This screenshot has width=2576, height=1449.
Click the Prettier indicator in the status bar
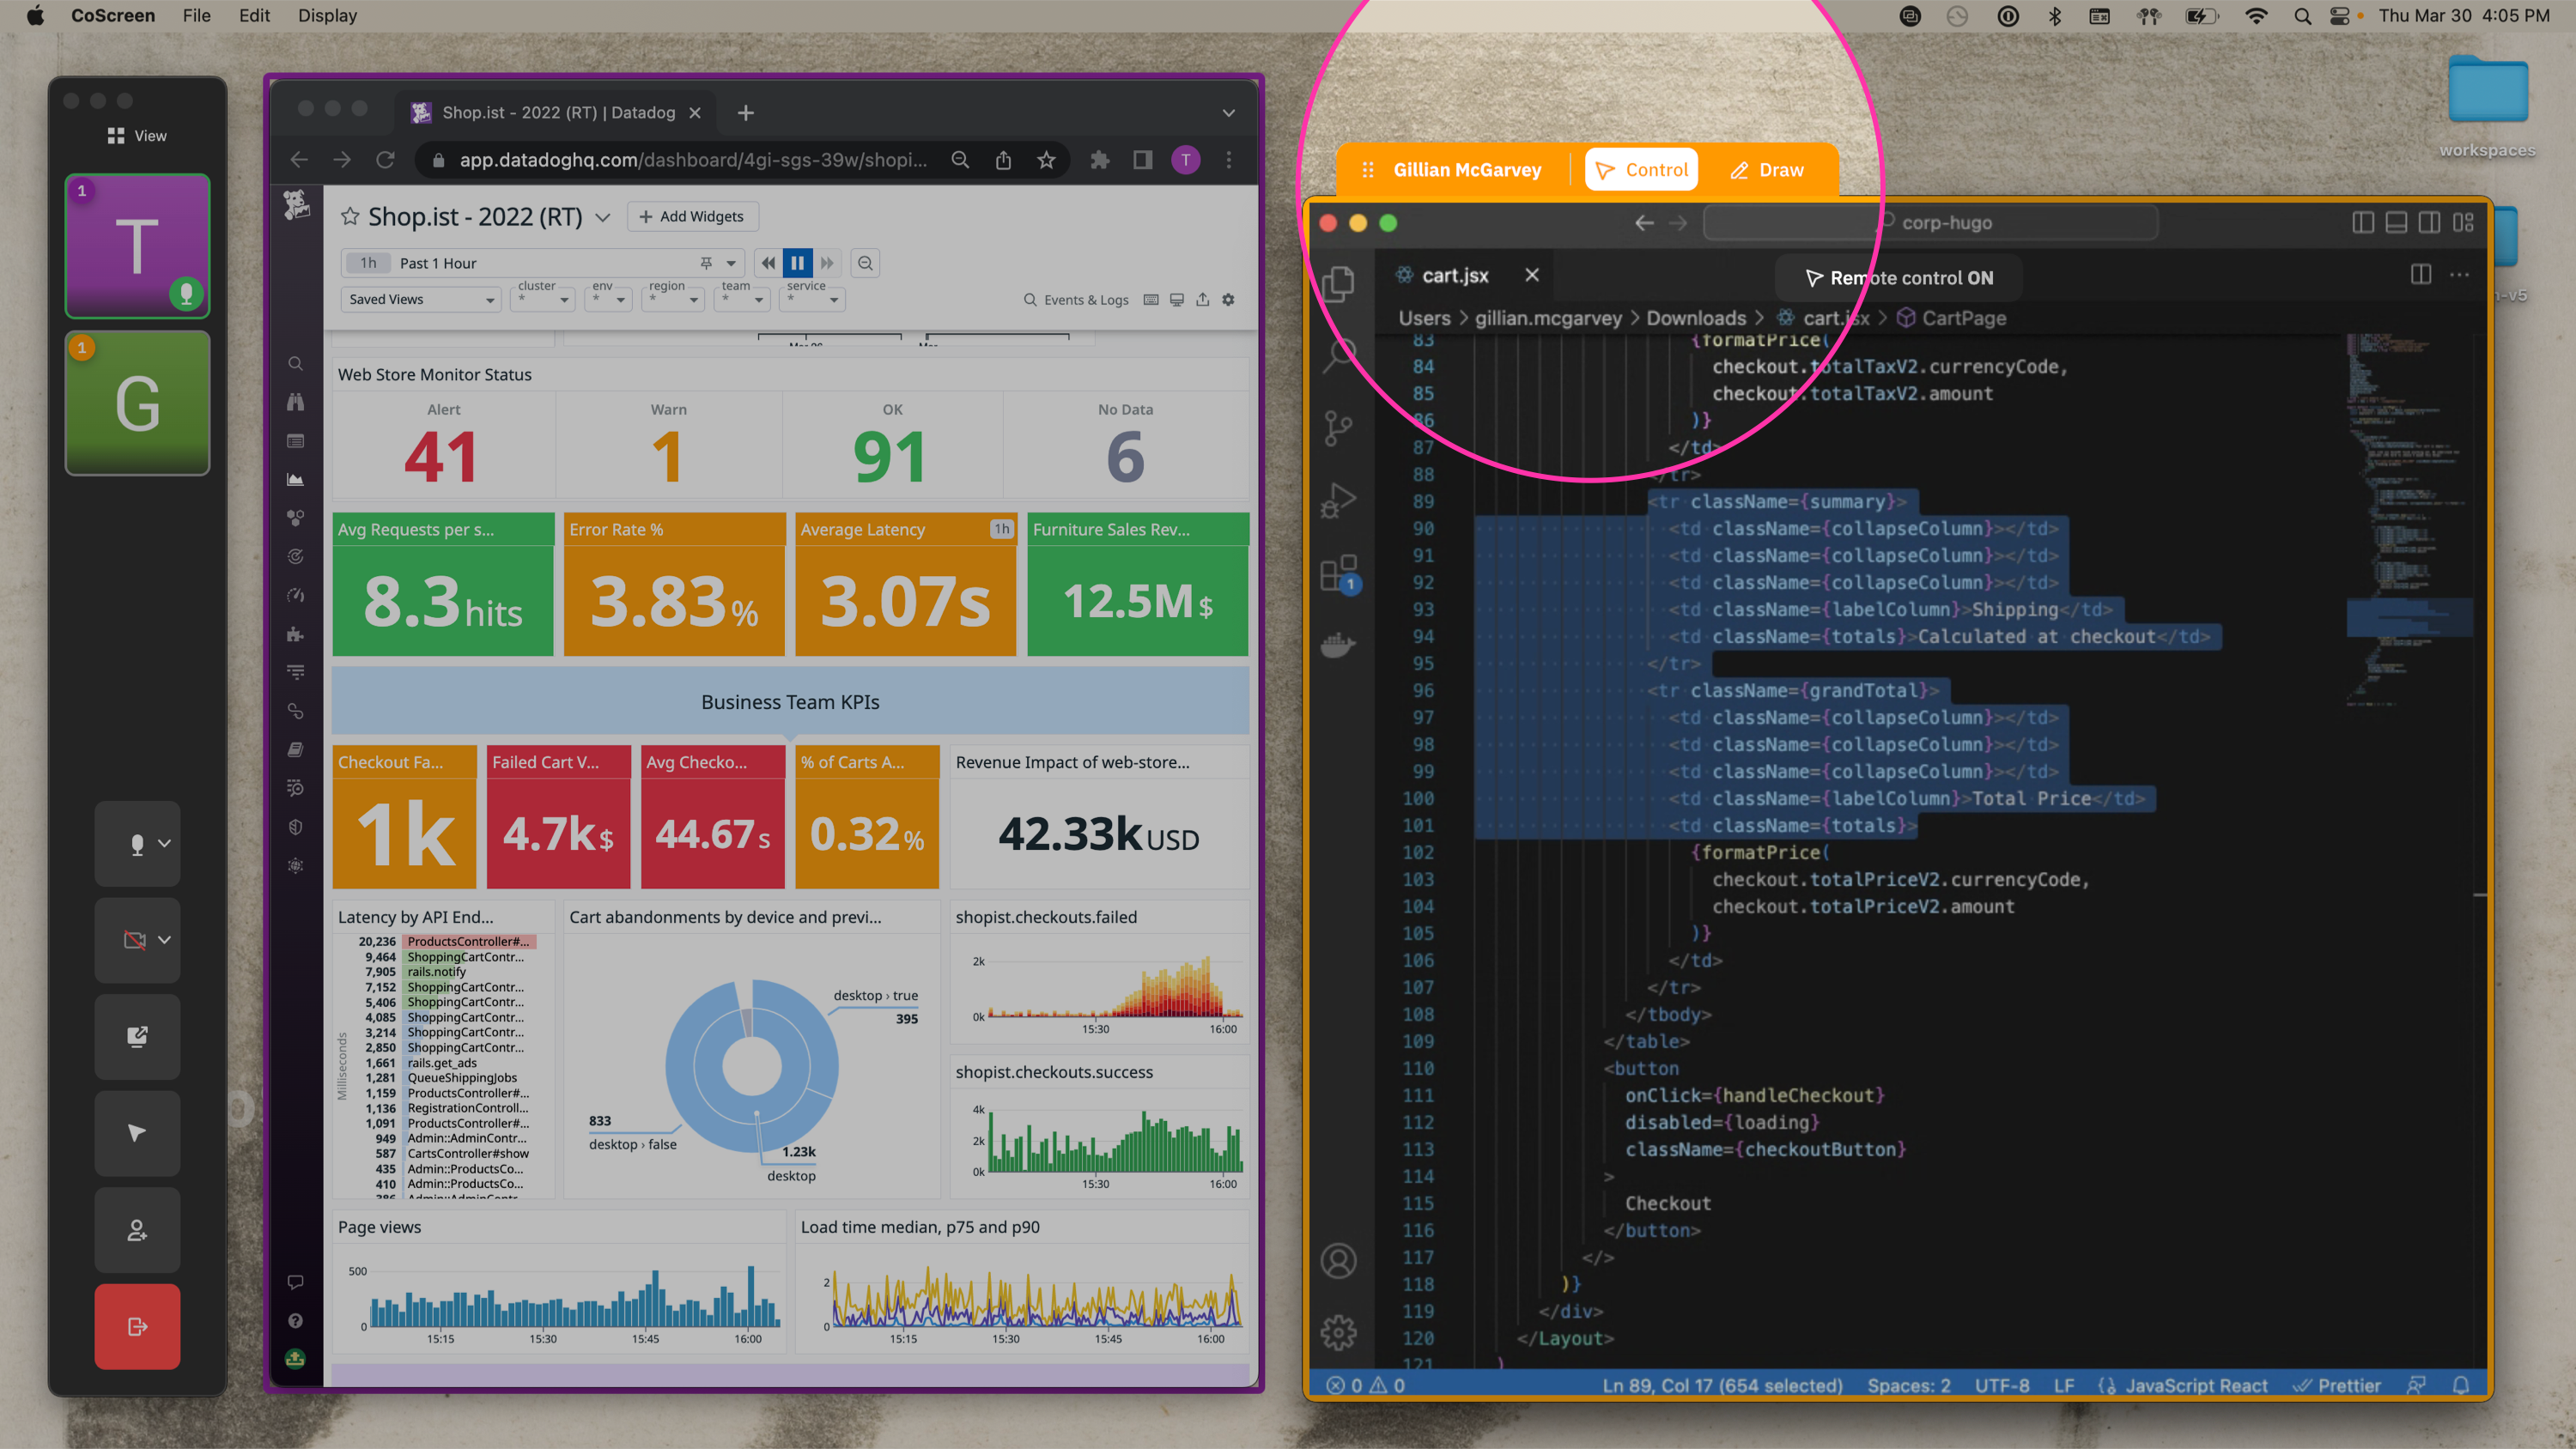tap(2337, 1385)
